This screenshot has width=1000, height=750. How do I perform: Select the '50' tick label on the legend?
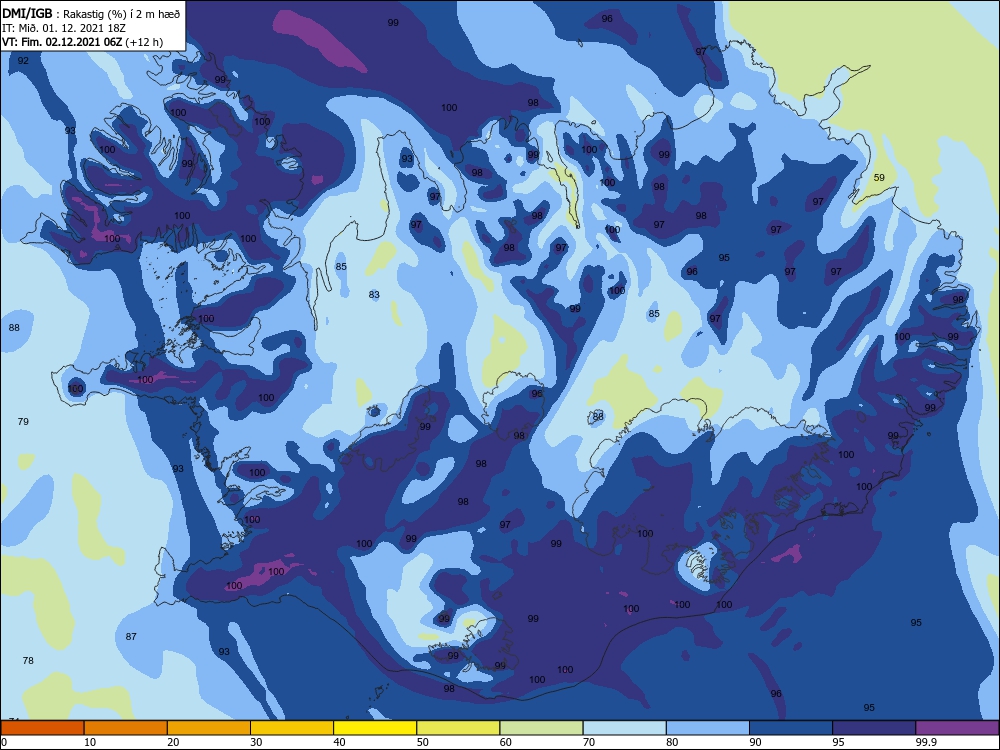tap(422, 742)
